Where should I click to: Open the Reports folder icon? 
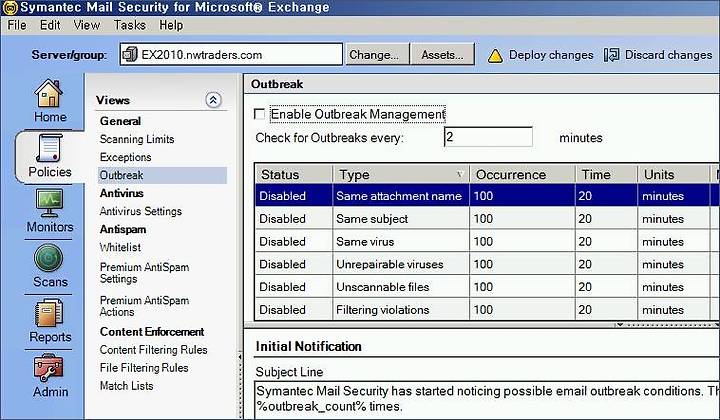pos(49,313)
